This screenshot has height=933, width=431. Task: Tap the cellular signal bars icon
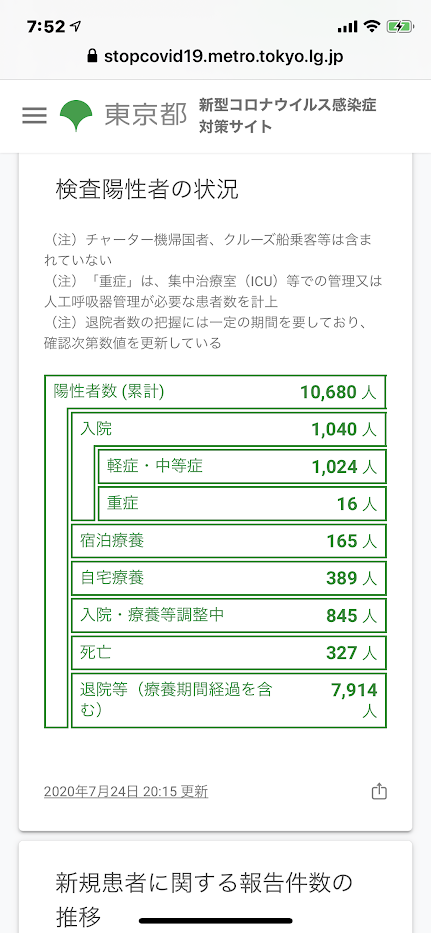point(347,27)
